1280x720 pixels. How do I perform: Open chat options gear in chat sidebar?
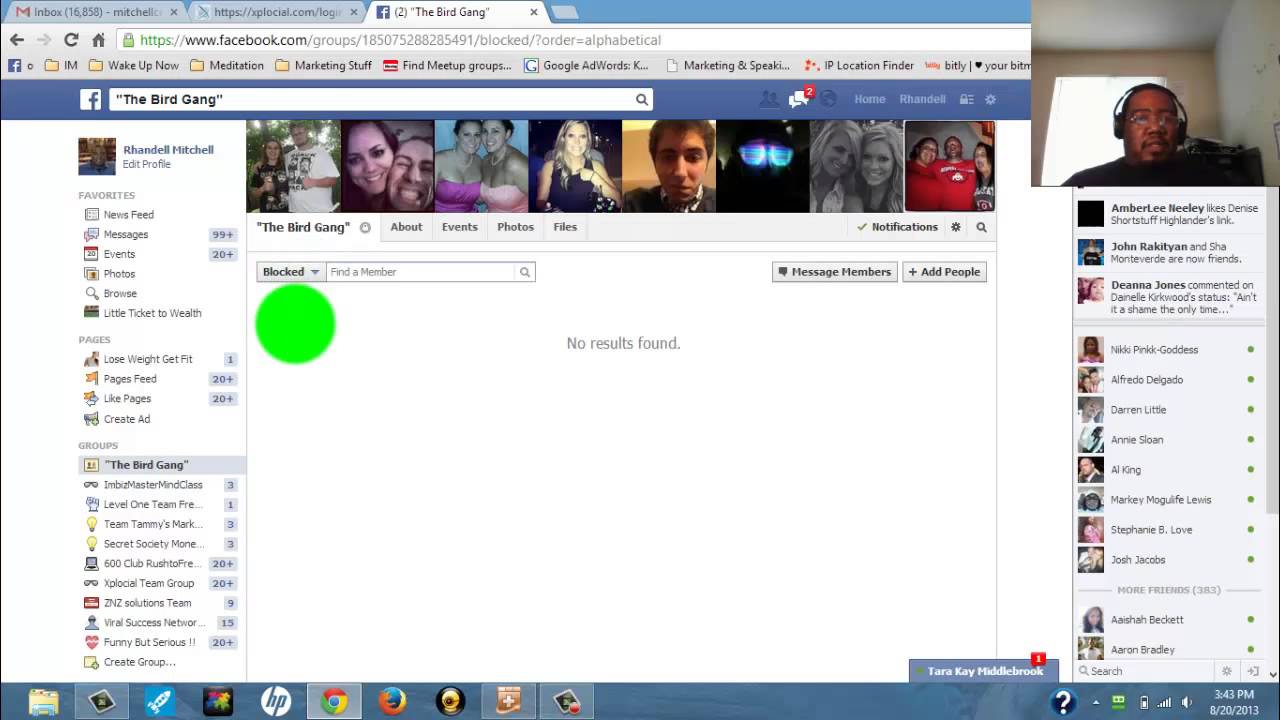point(1227,671)
